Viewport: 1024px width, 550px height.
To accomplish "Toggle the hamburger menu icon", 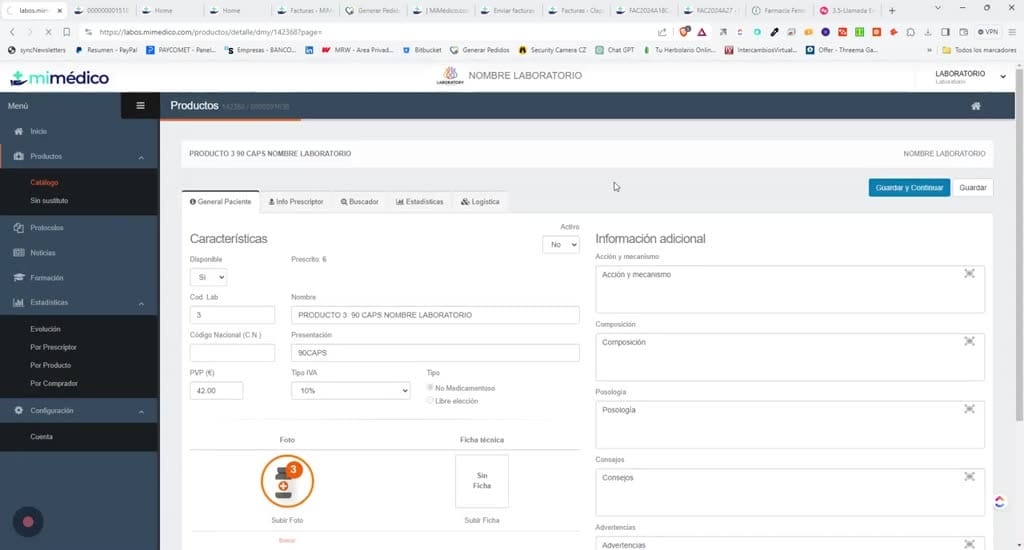I will click(140, 106).
